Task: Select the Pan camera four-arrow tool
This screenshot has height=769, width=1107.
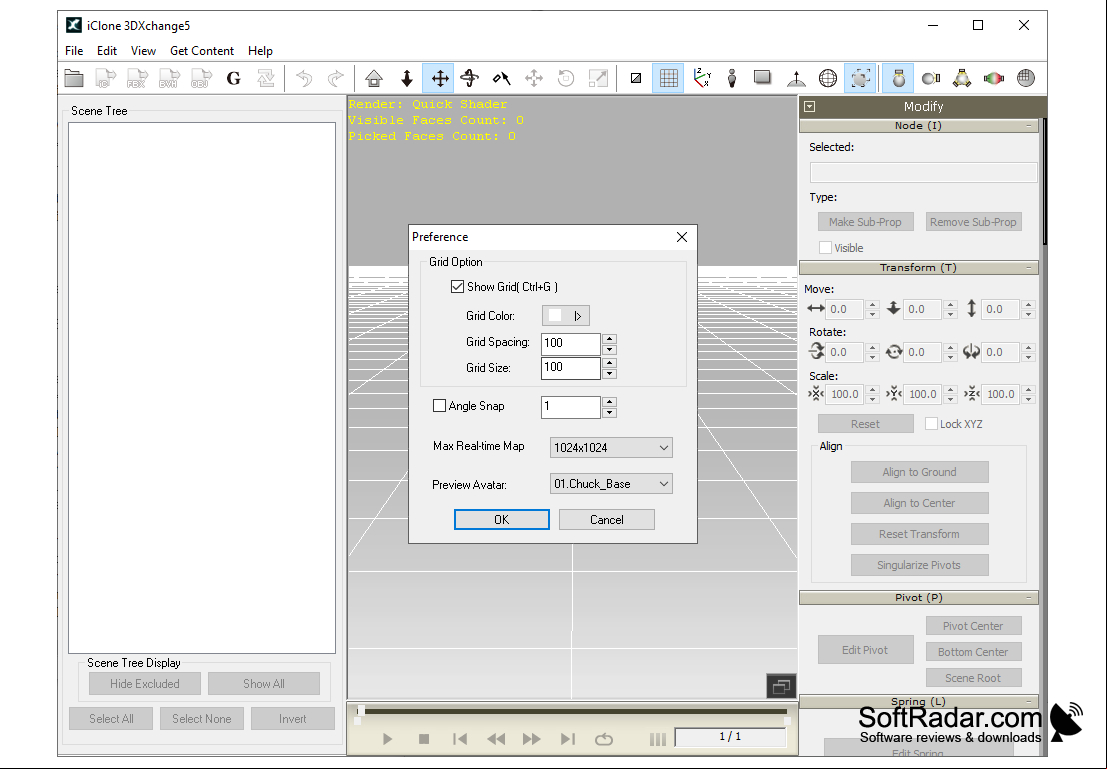Action: coord(438,78)
